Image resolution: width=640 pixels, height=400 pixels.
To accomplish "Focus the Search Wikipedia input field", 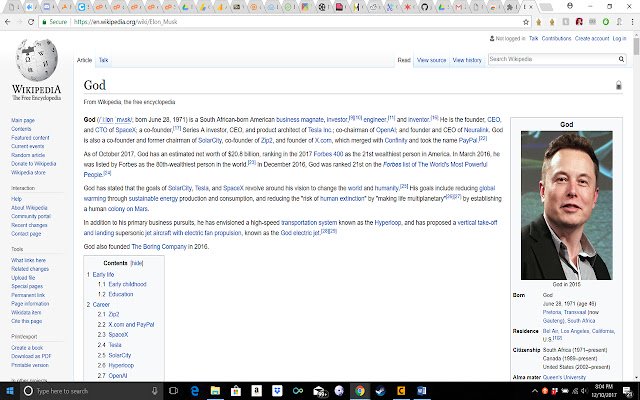I will click(x=553, y=59).
